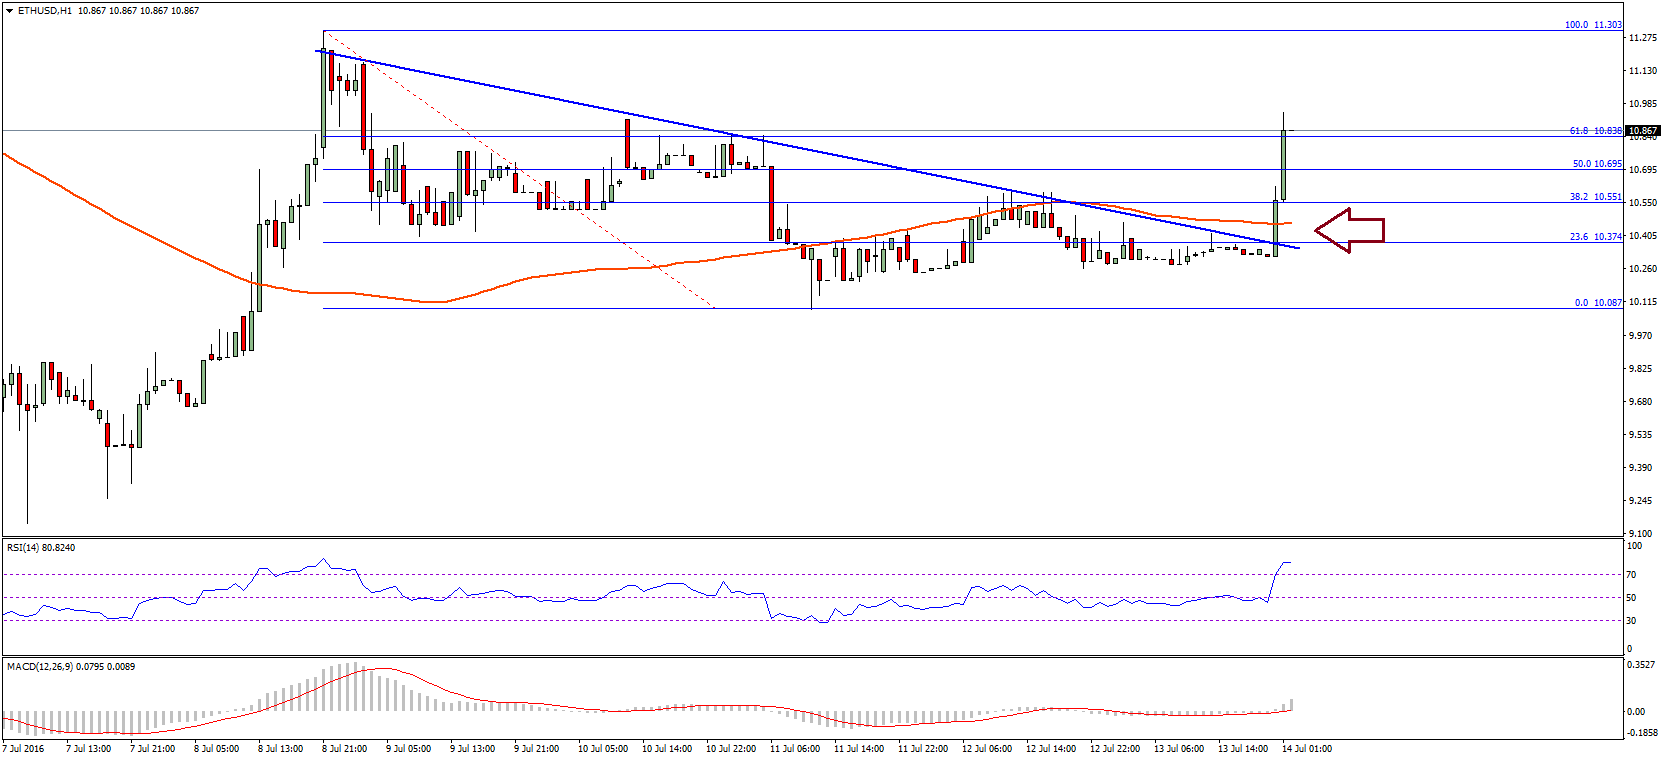Click price axis value 9.970

click(1640, 336)
